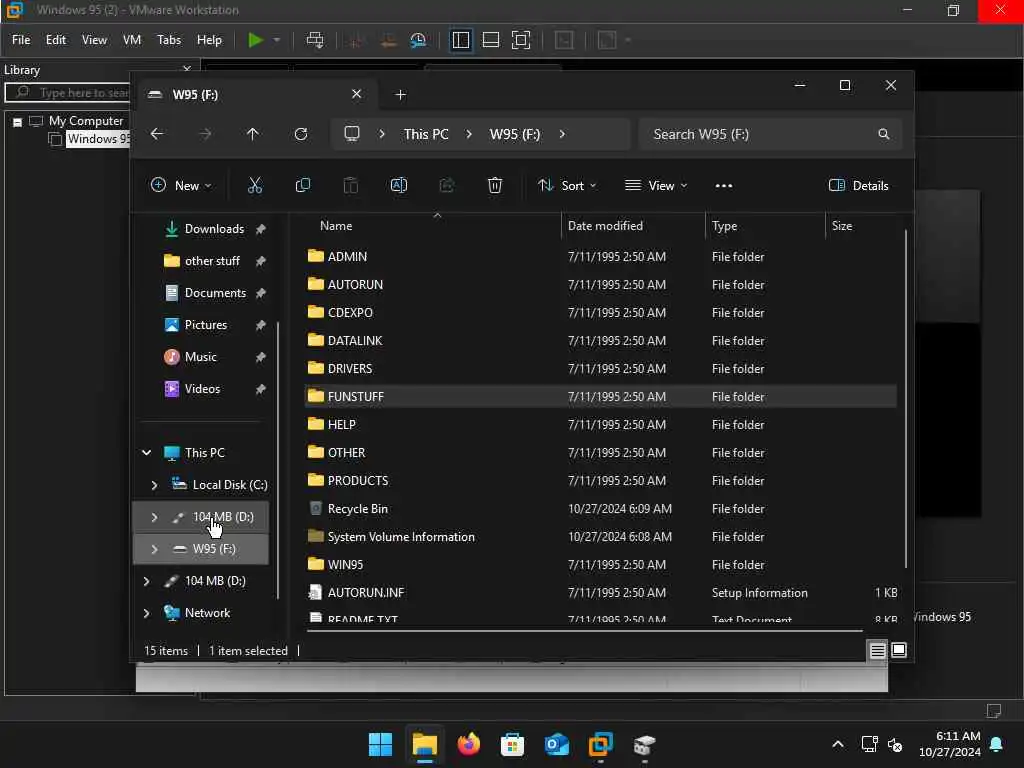Refresh the W95 (F:) folder view
1024x768 pixels.
301,134
